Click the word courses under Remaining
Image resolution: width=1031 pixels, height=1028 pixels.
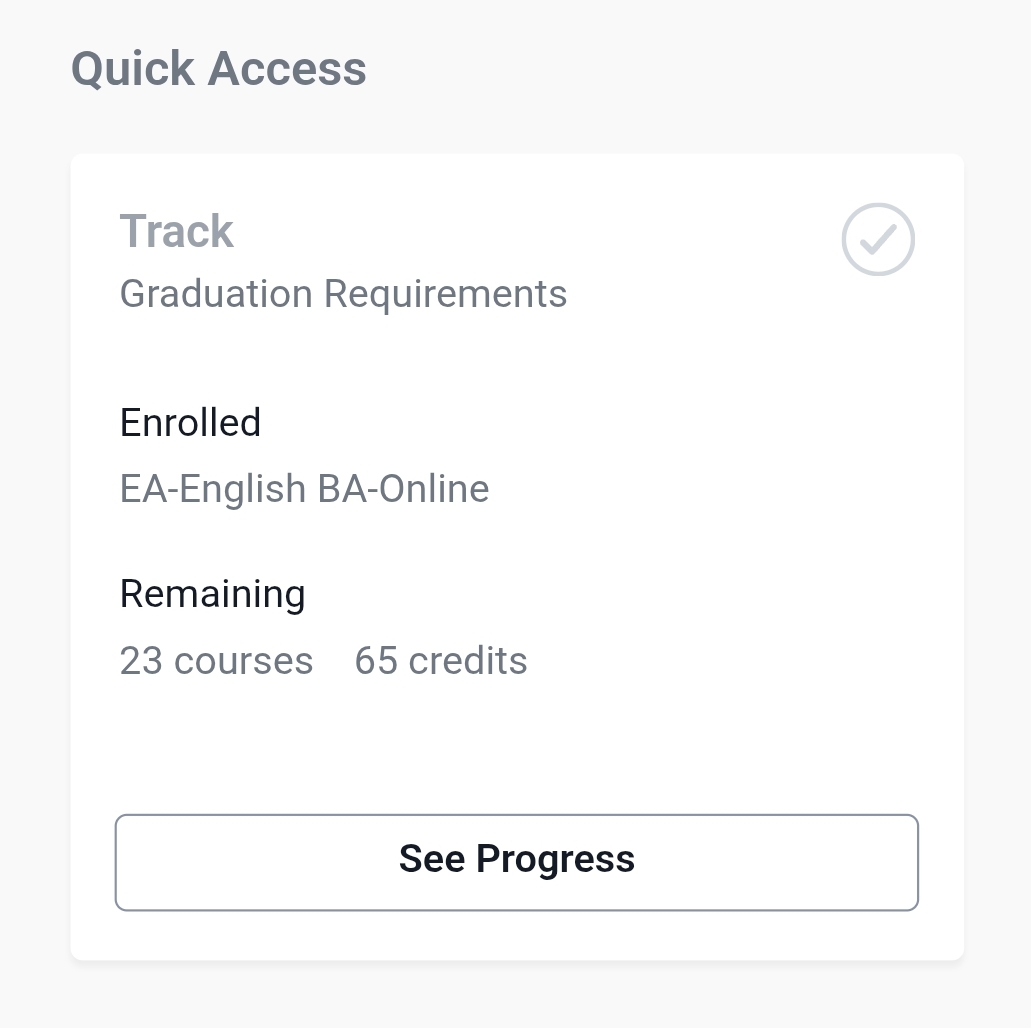[243, 661]
